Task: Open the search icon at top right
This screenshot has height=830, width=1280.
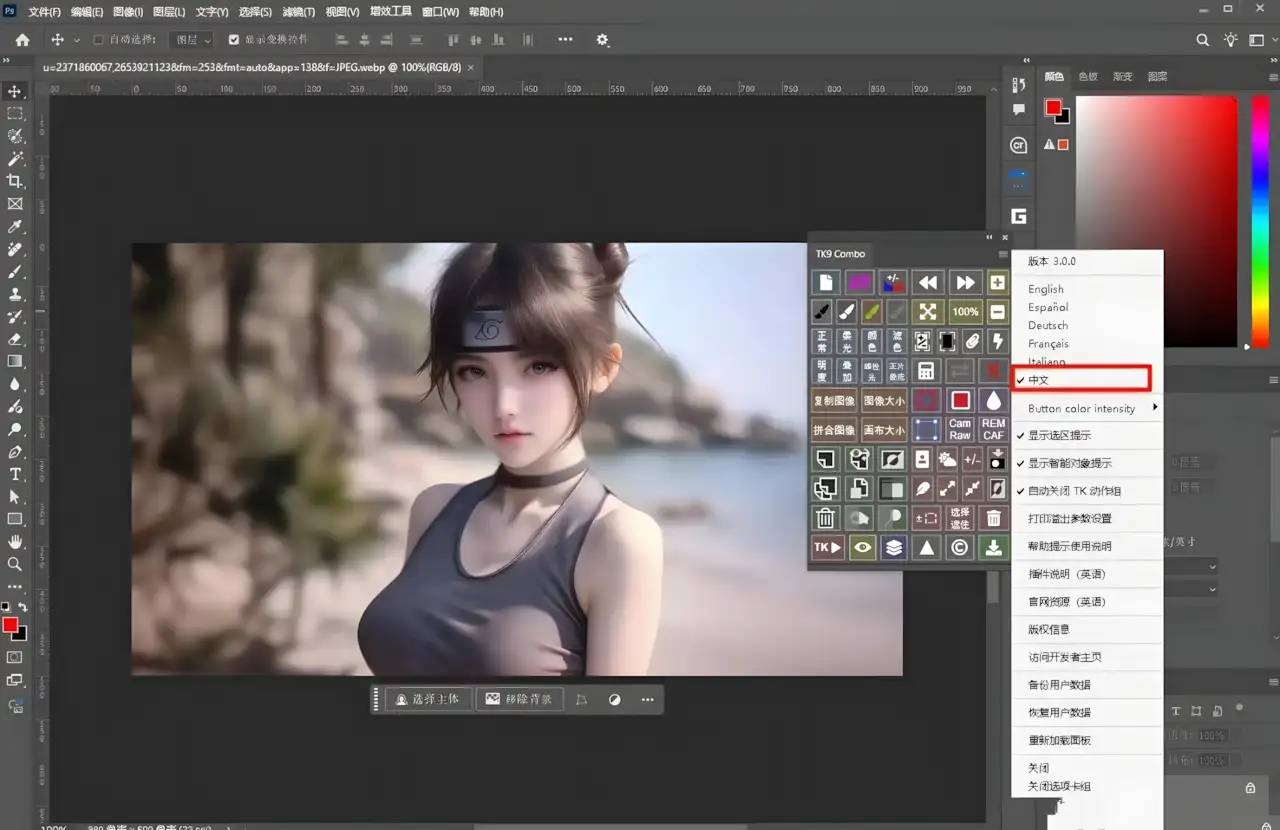Action: (1203, 40)
